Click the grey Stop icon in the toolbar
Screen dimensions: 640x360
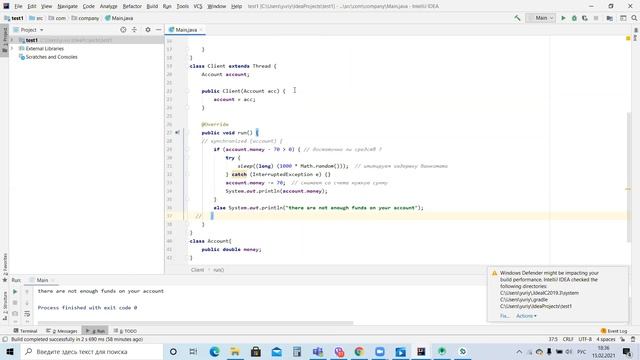coord(596,18)
